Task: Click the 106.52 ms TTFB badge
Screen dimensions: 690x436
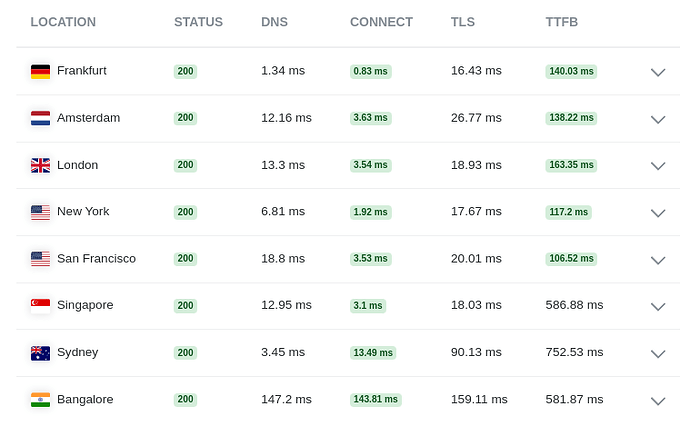Action: click(571, 259)
